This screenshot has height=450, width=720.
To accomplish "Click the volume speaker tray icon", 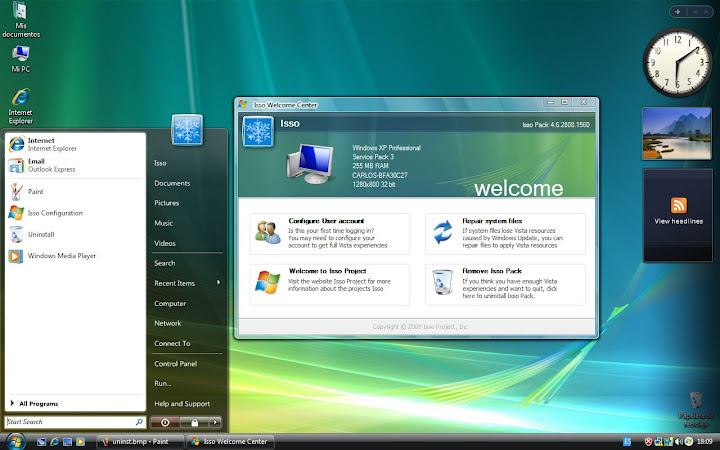I will pyautogui.click(x=676, y=441).
